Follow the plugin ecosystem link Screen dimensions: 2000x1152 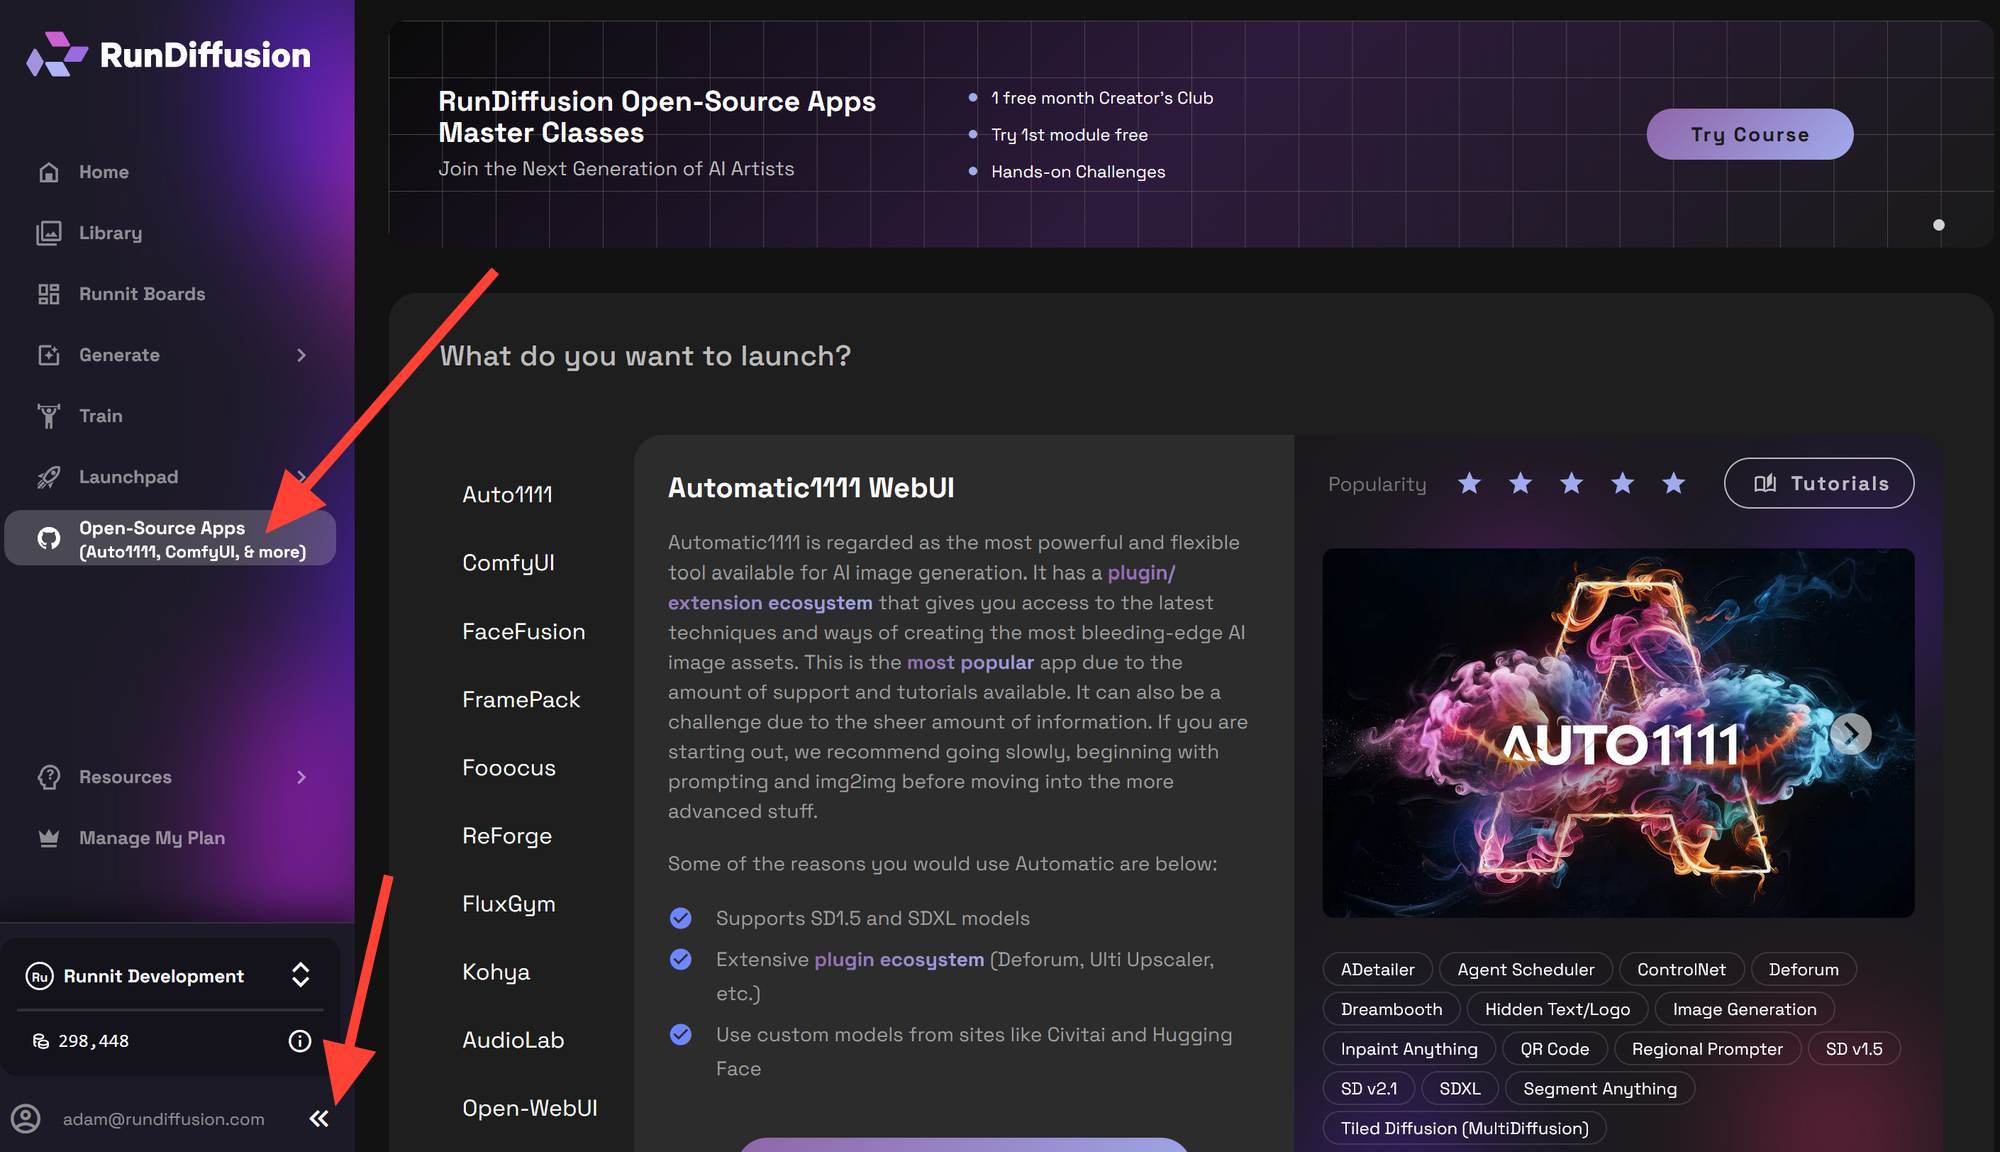pyautogui.click(x=898, y=960)
